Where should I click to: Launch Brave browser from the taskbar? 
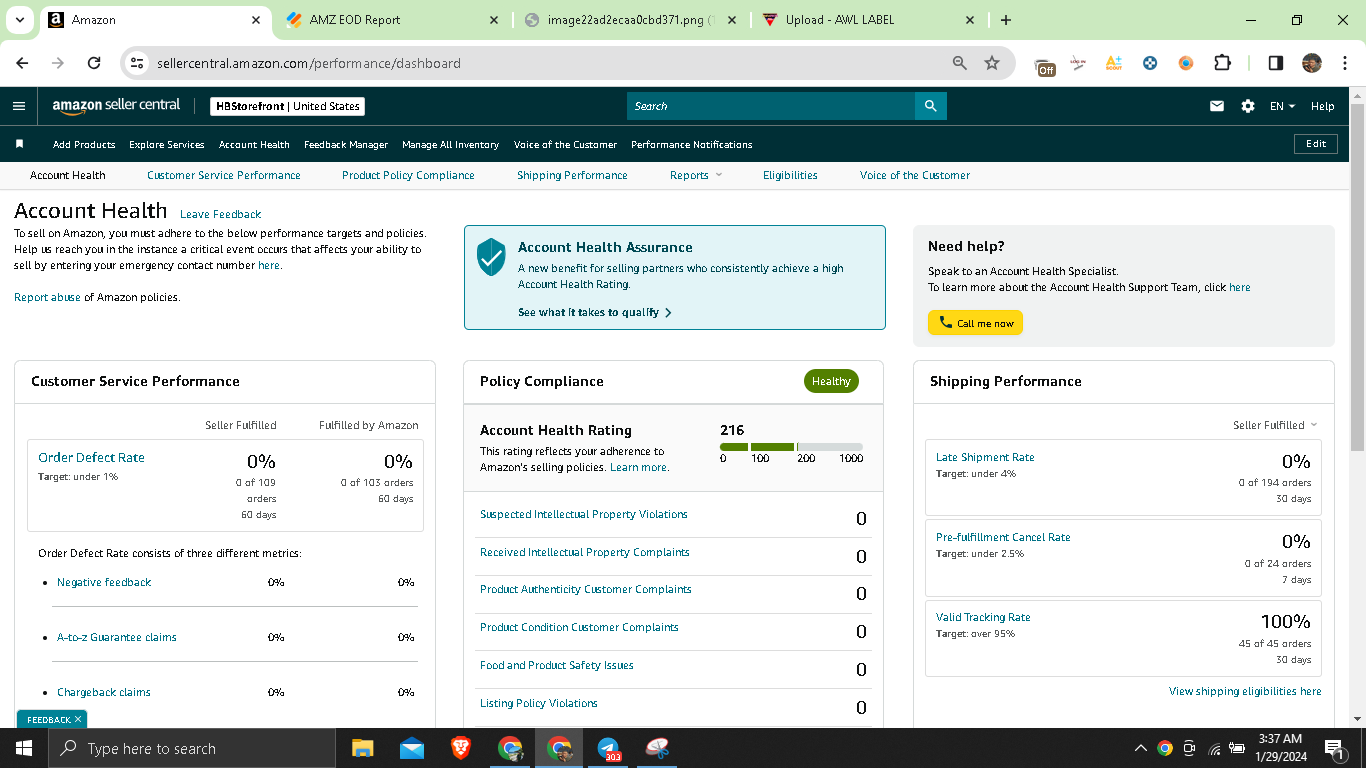coord(460,748)
